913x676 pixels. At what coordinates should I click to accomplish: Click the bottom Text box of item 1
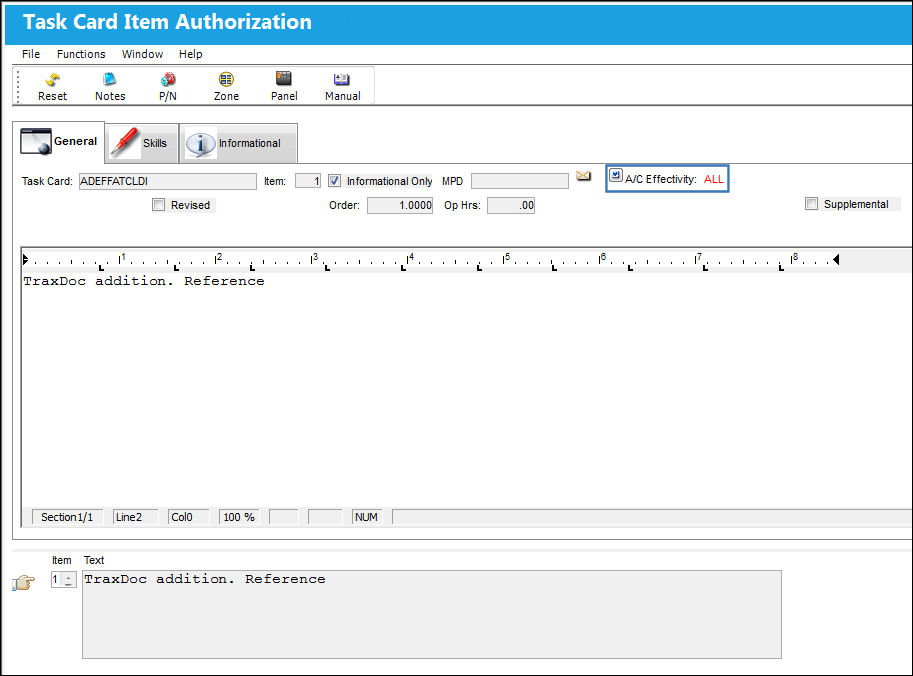click(432, 614)
